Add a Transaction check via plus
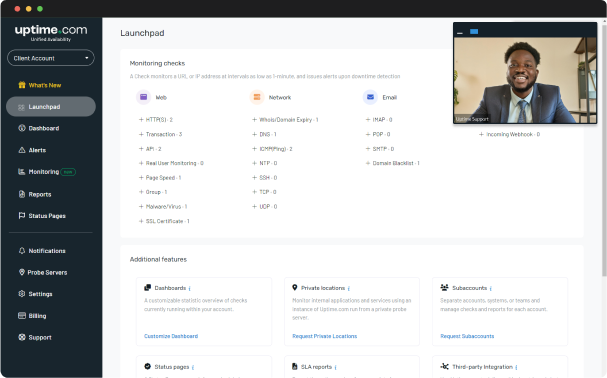 141,134
